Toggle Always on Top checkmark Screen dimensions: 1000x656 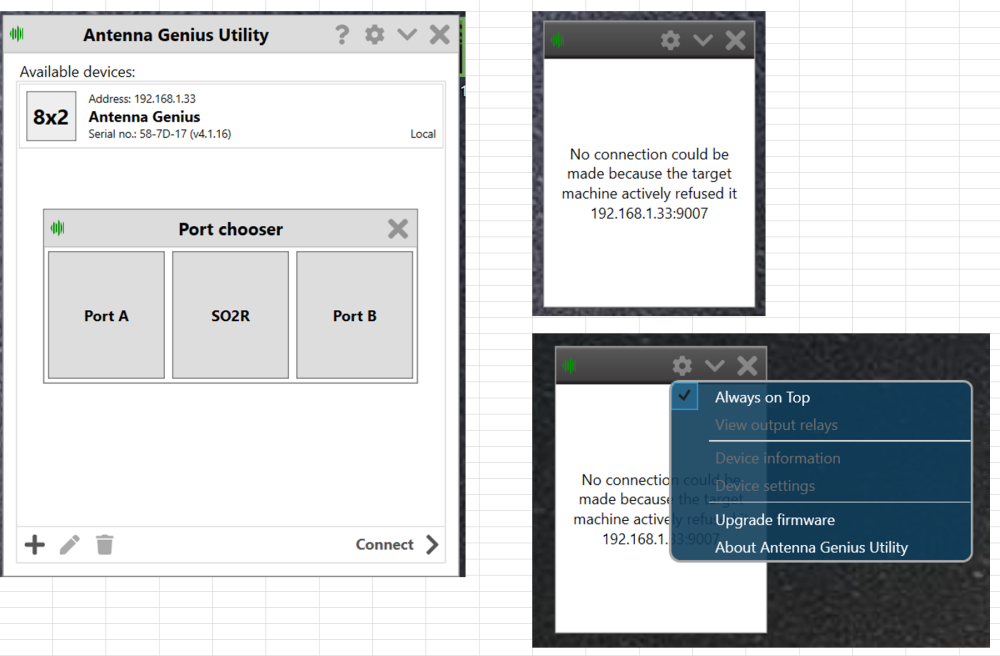pos(684,397)
